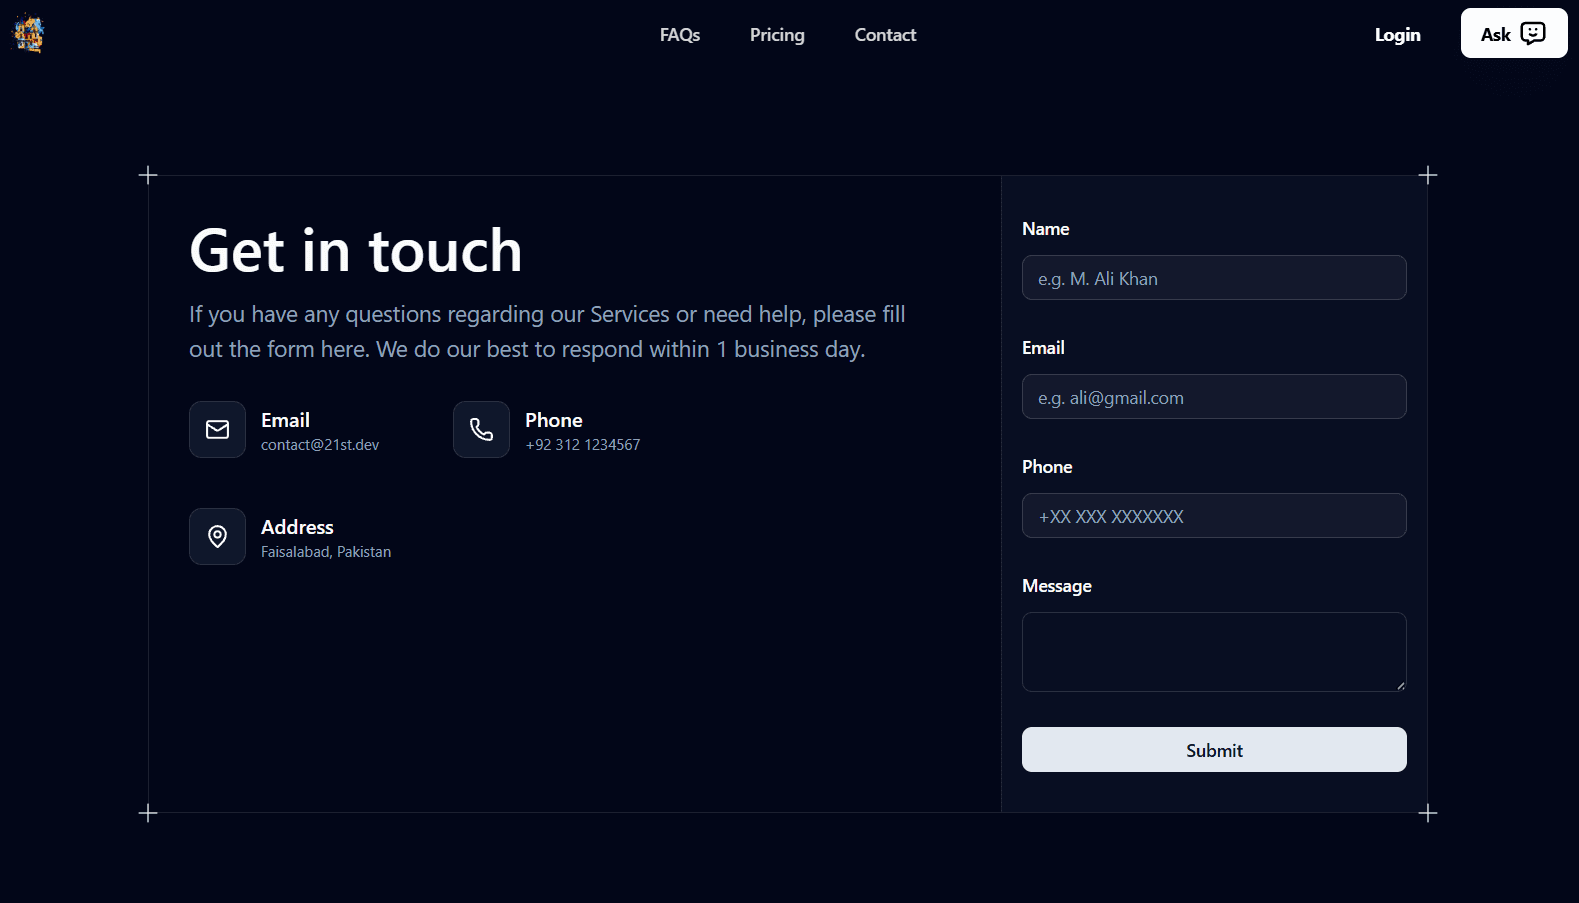Click the envelope icon beside Email contact

click(x=217, y=429)
